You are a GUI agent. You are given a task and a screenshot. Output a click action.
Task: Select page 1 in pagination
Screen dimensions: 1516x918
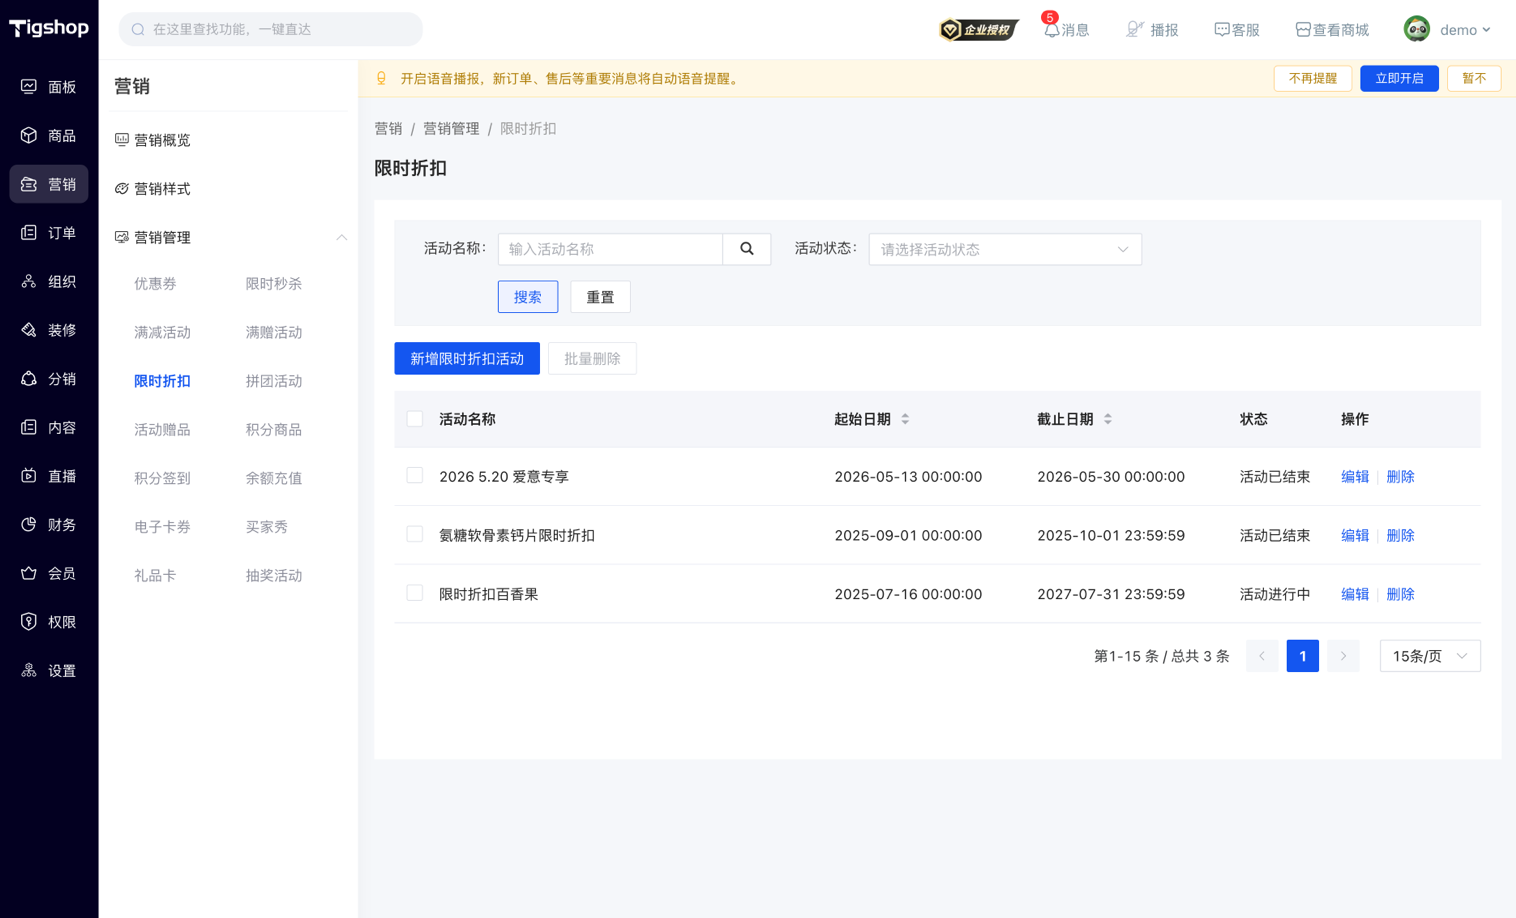(x=1302, y=656)
